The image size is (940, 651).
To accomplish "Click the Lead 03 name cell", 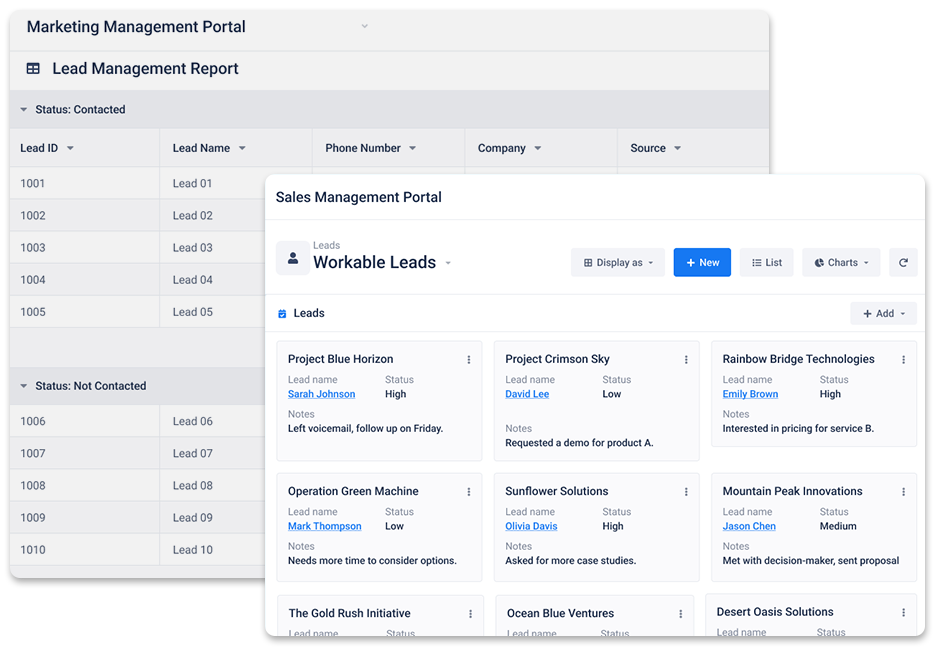I will (x=213, y=248).
